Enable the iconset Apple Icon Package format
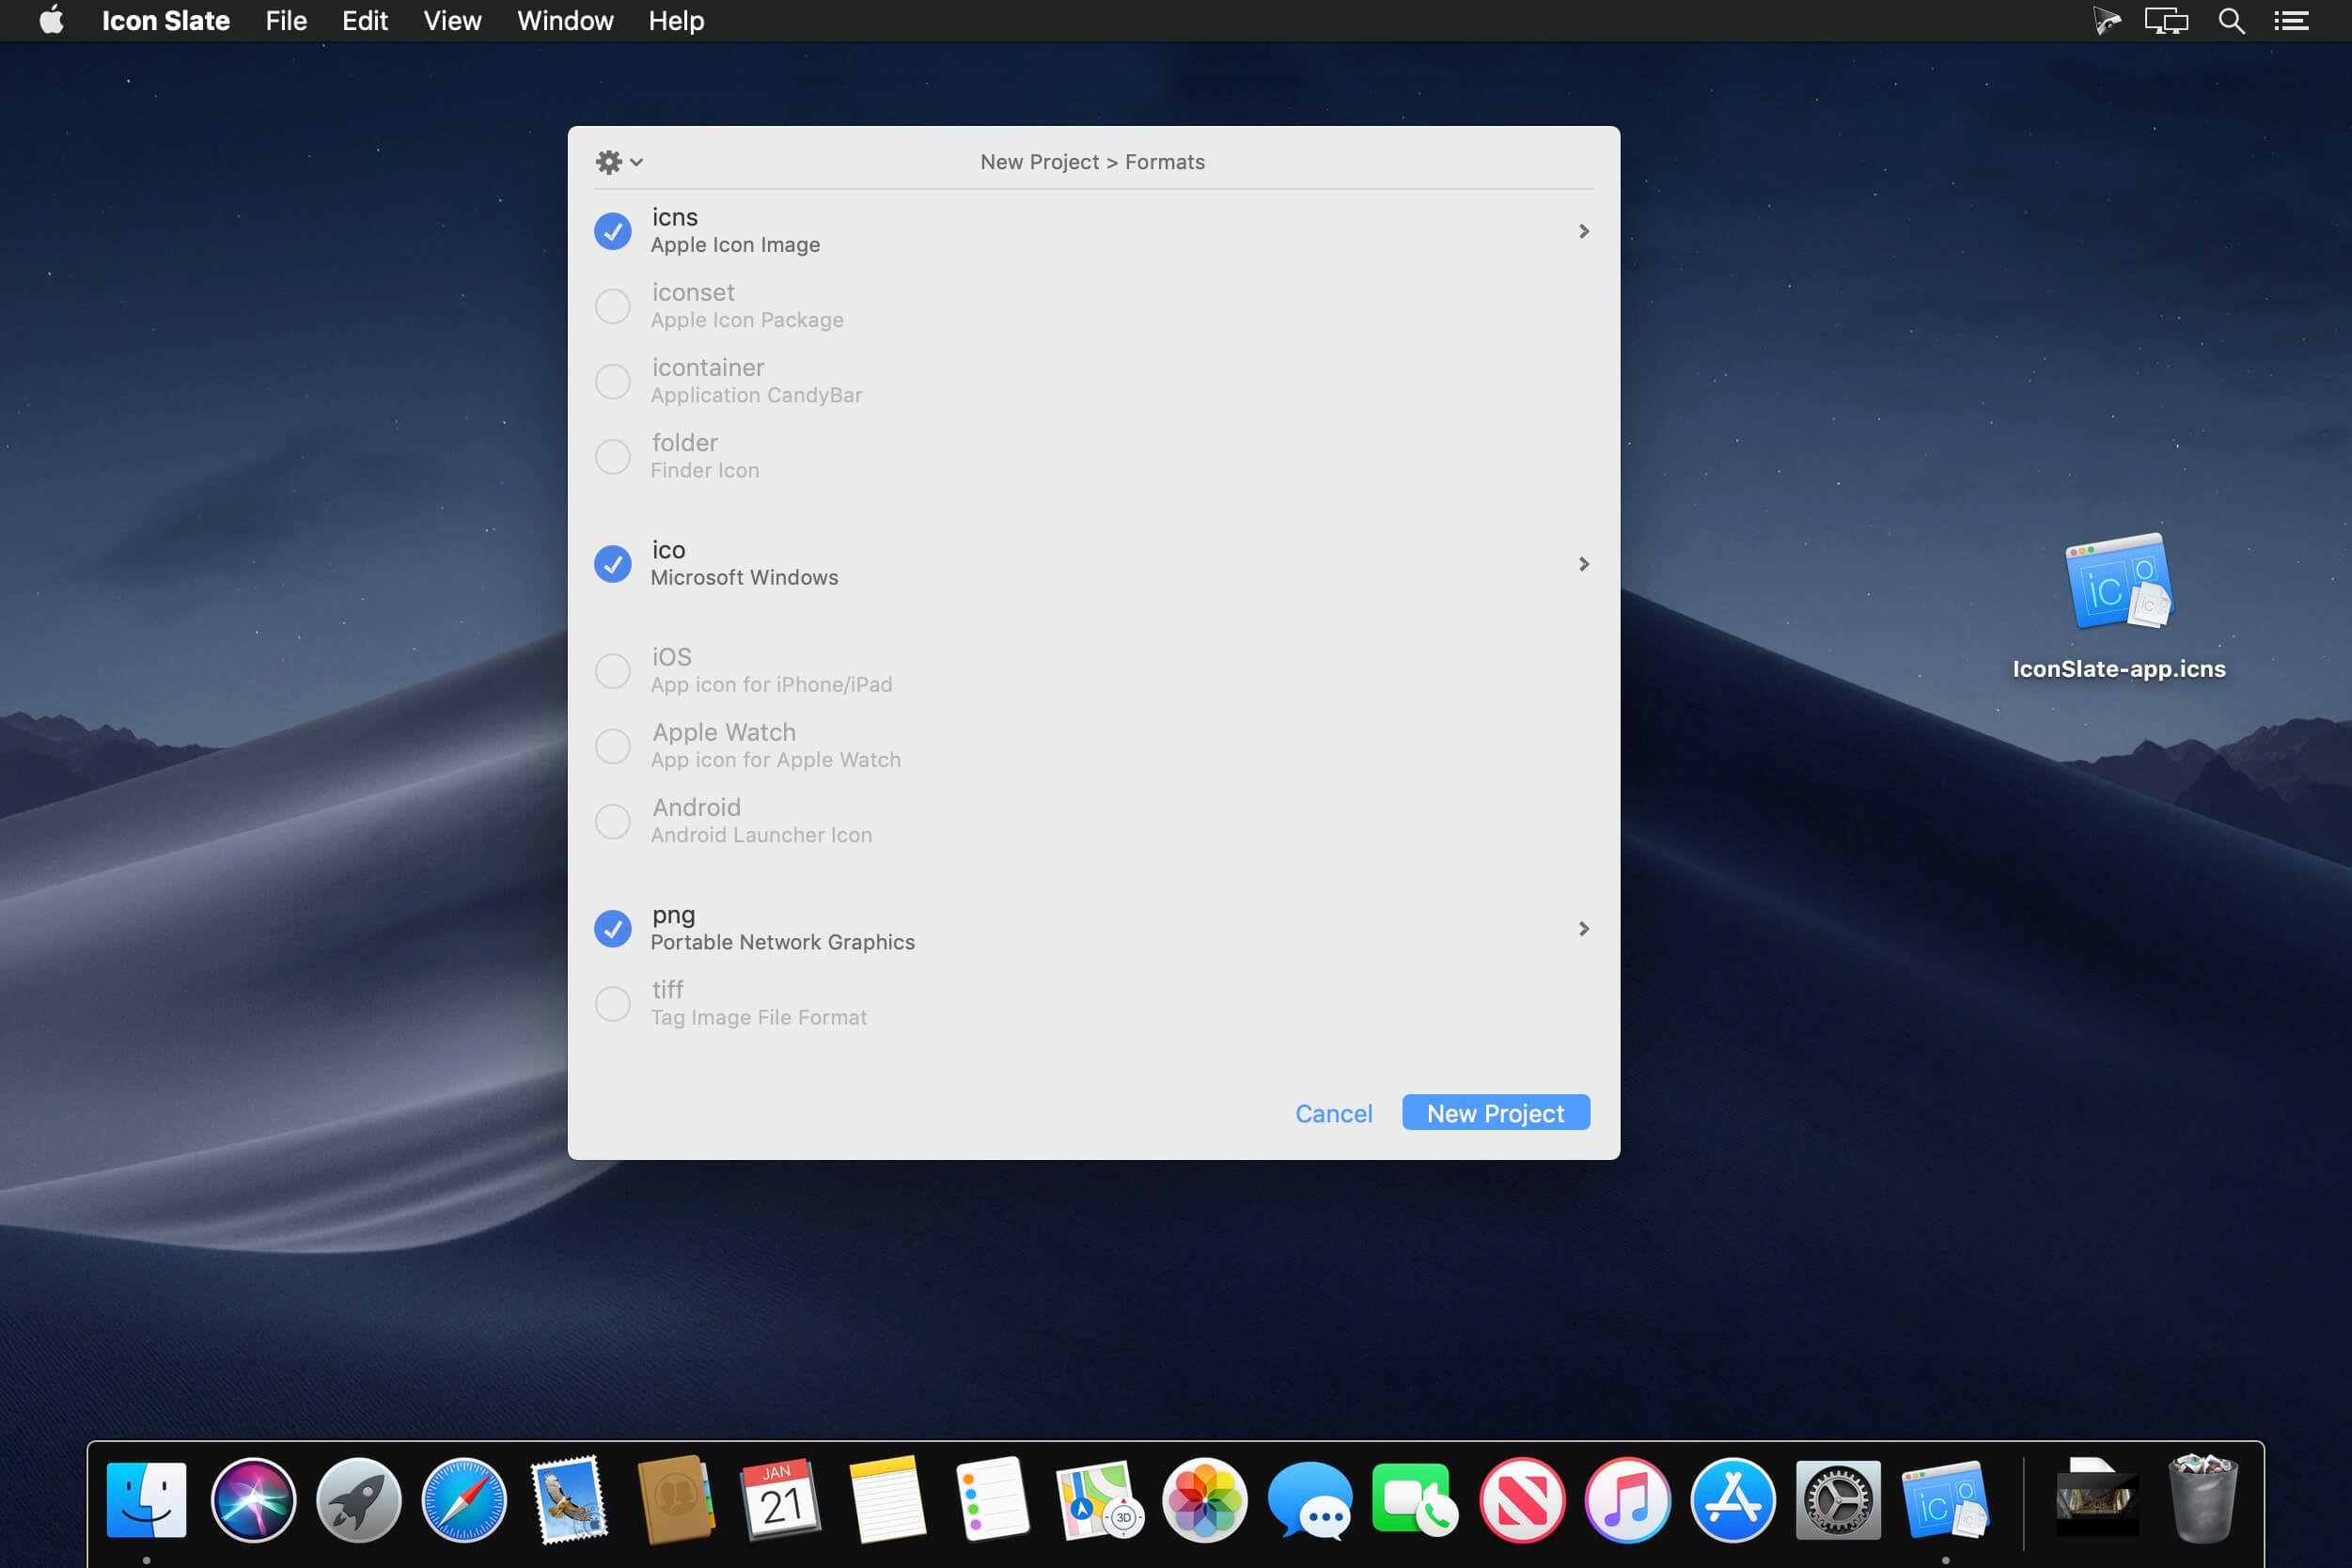 coord(612,306)
